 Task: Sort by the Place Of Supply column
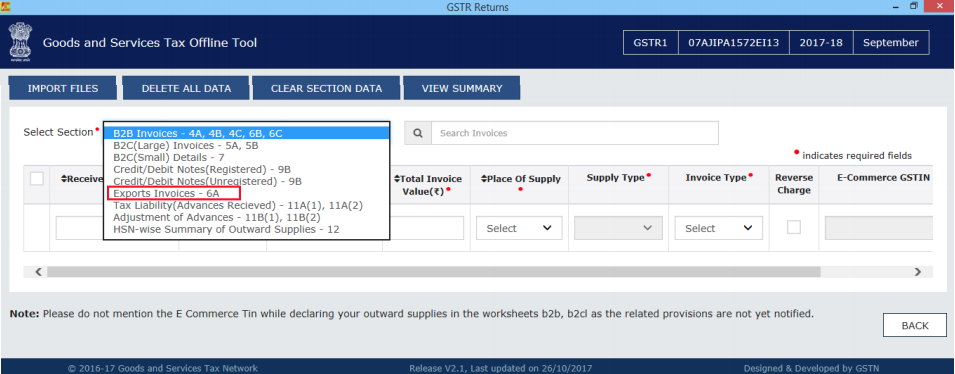[x=521, y=179]
